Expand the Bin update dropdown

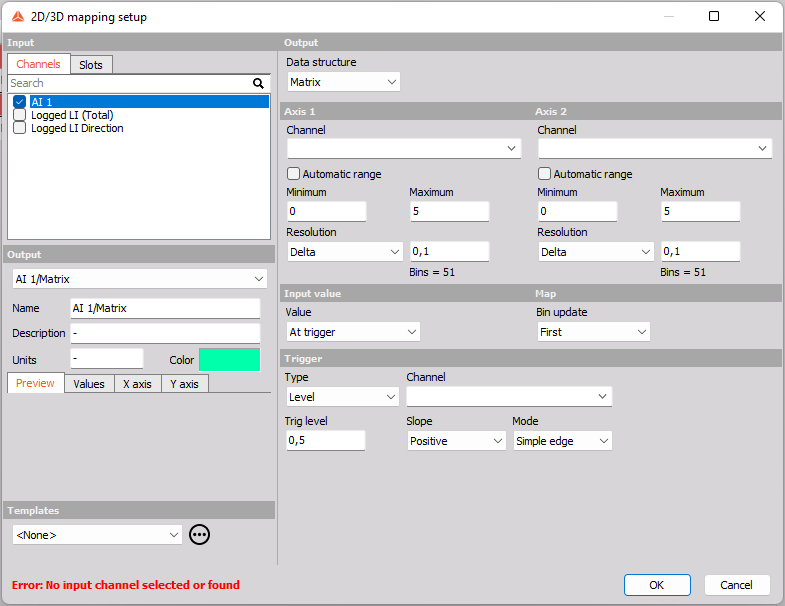593,332
